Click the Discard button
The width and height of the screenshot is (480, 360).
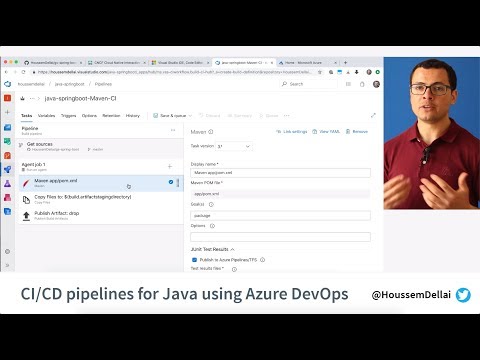(x=209, y=116)
